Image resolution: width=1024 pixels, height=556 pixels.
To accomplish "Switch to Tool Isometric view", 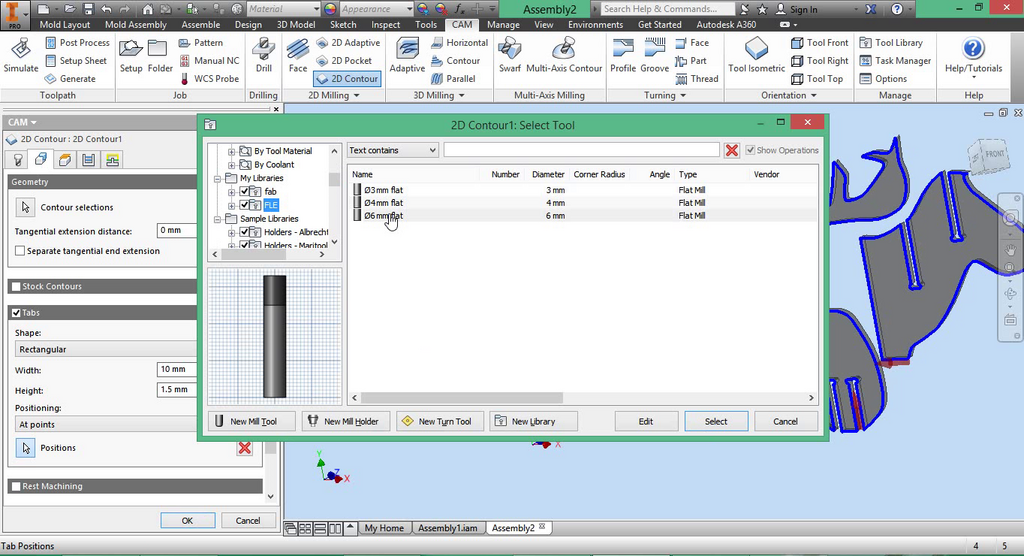I will (756, 56).
